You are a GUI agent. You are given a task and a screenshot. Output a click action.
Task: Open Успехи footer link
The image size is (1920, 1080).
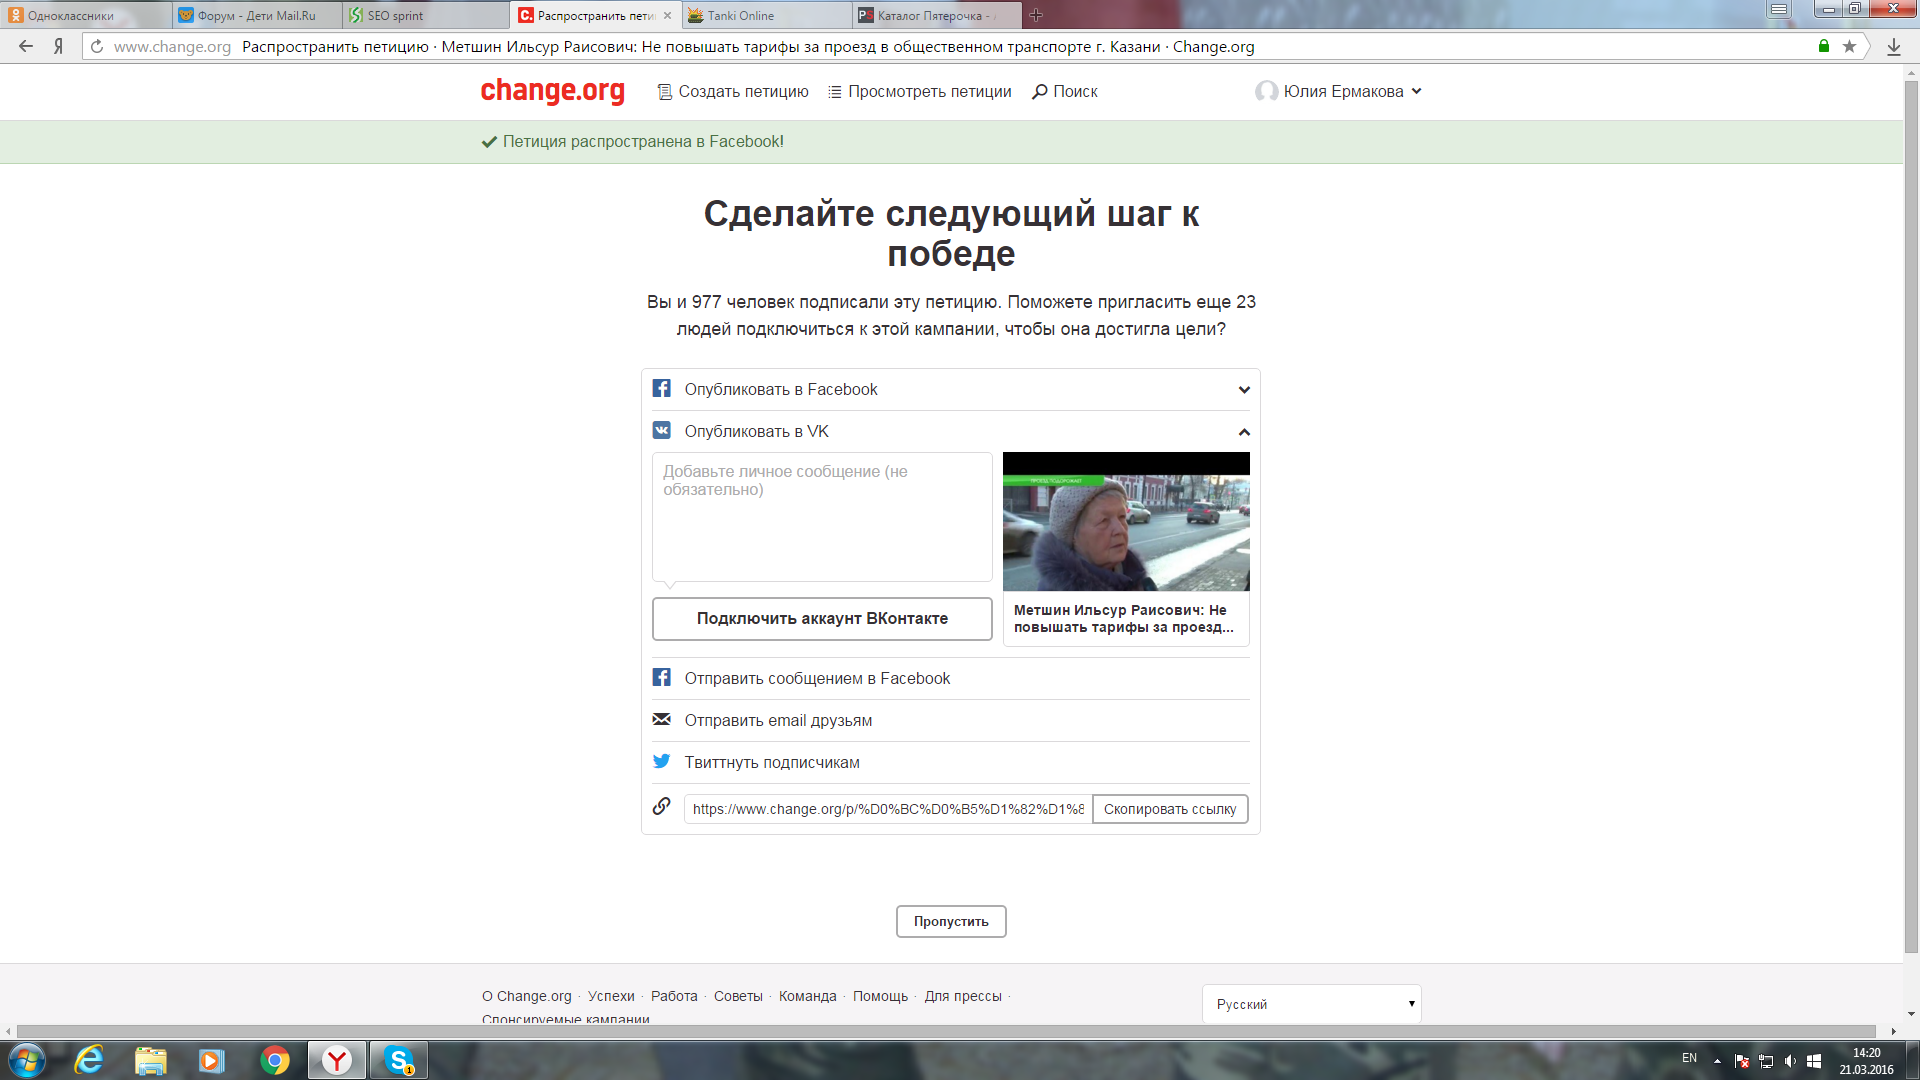(611, 996)
